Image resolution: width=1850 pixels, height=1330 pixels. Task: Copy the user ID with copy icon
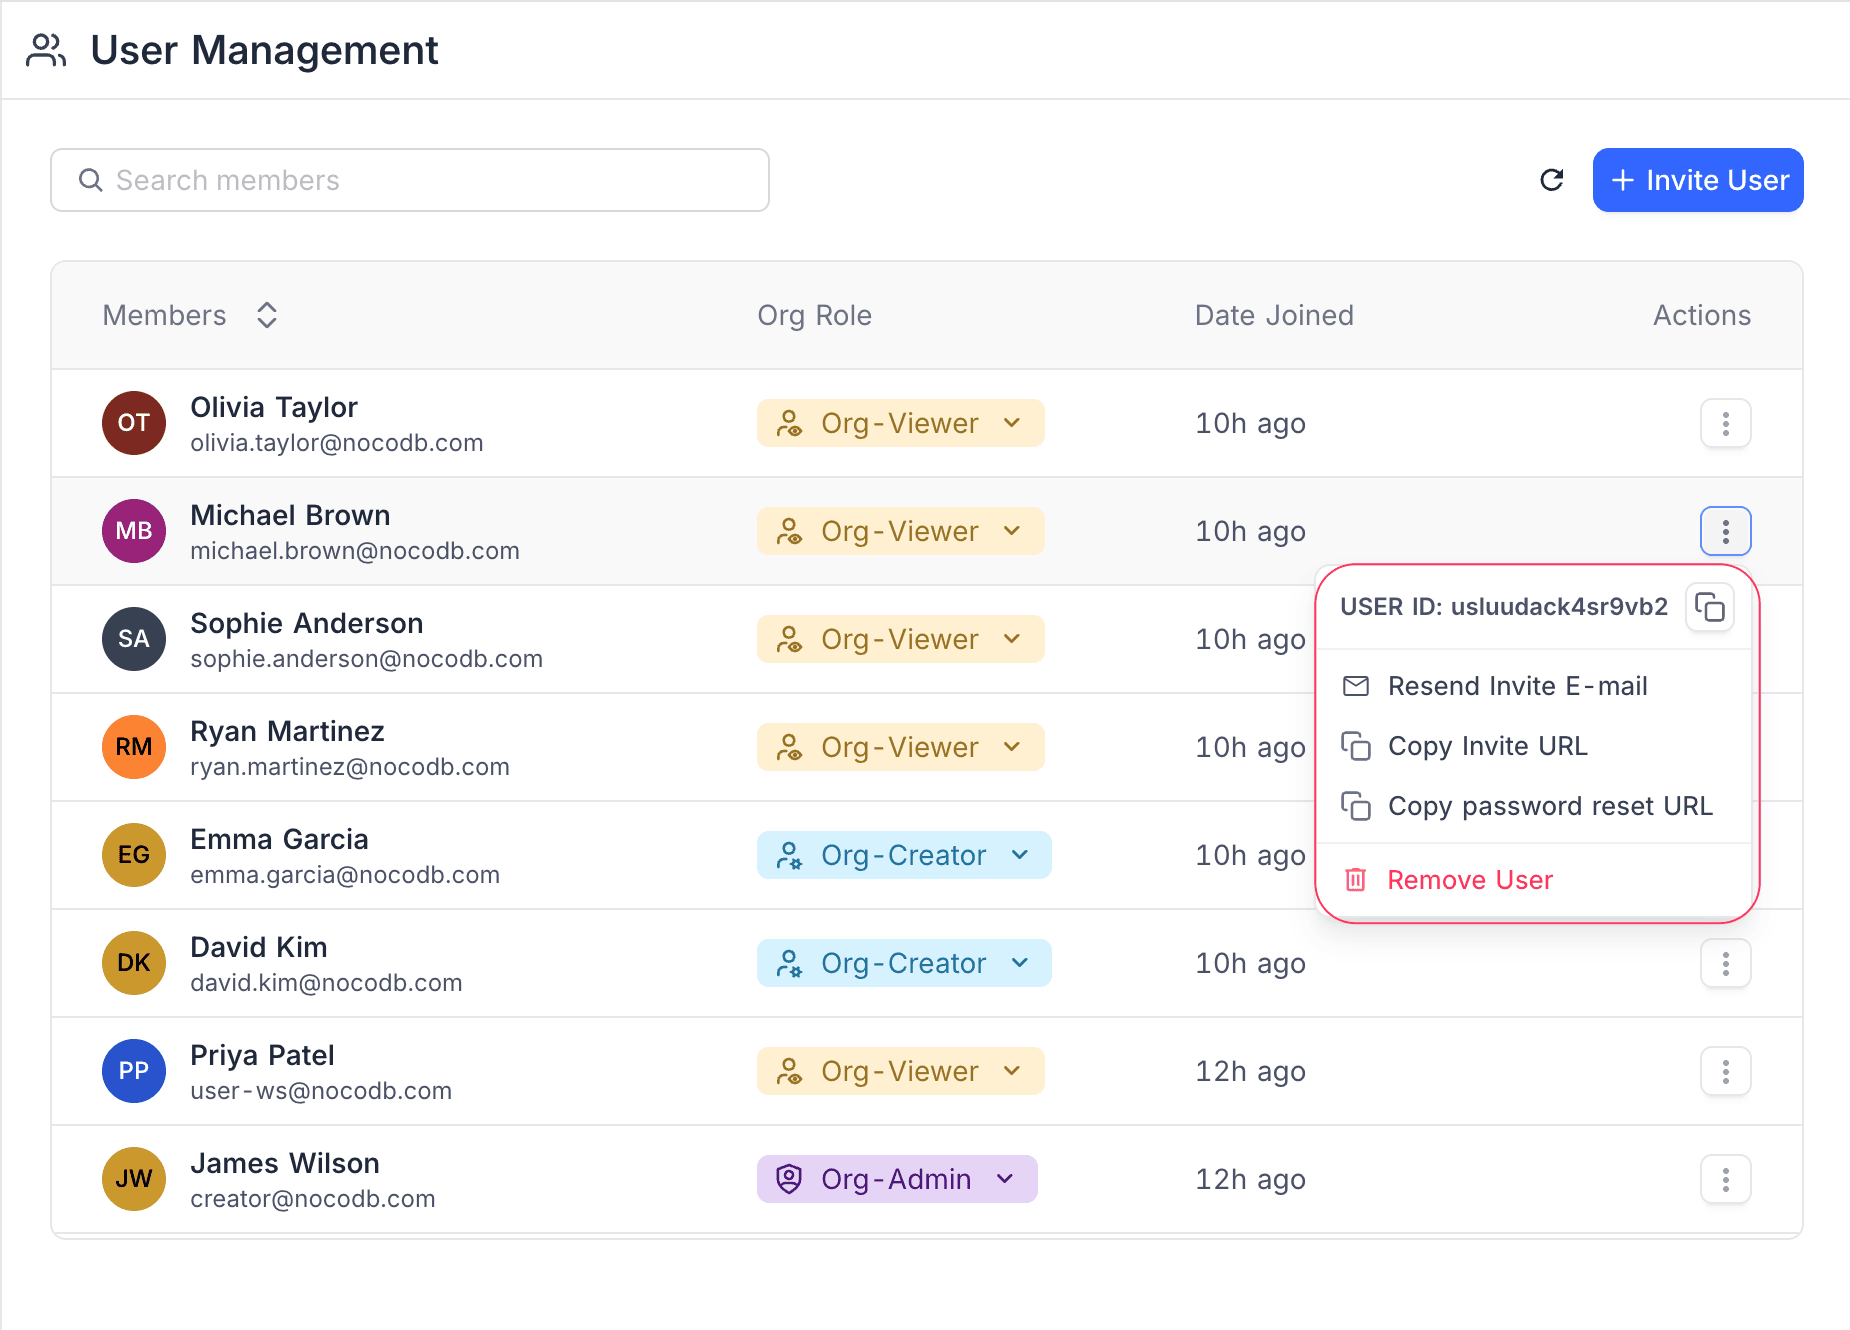click(1709, 607)
